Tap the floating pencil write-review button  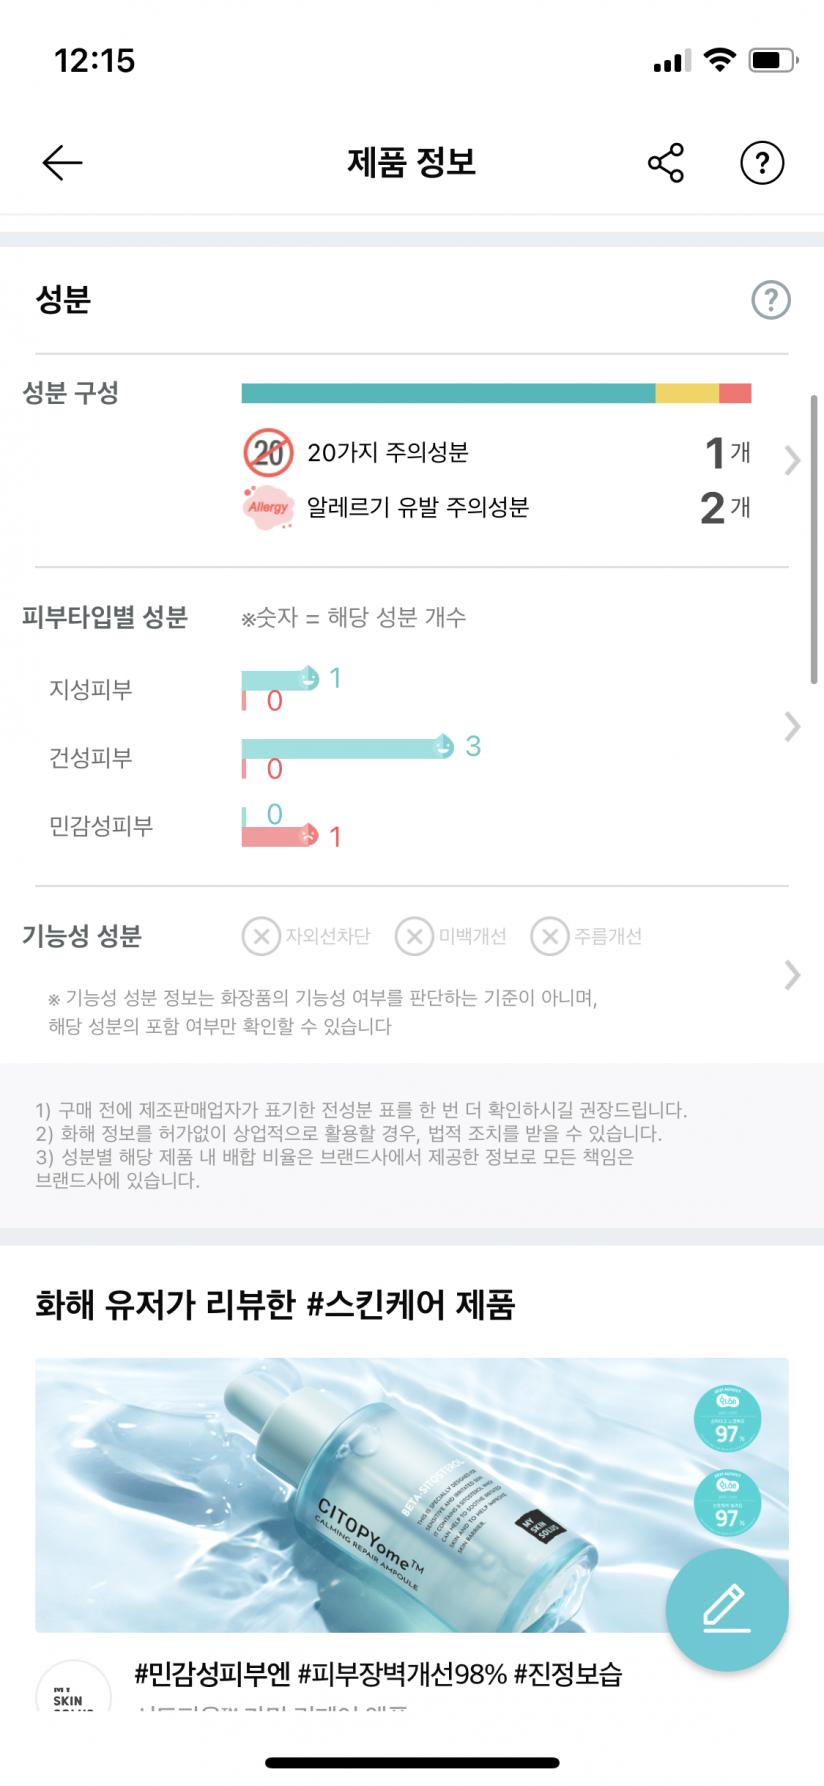click(x=727, y=1608)
